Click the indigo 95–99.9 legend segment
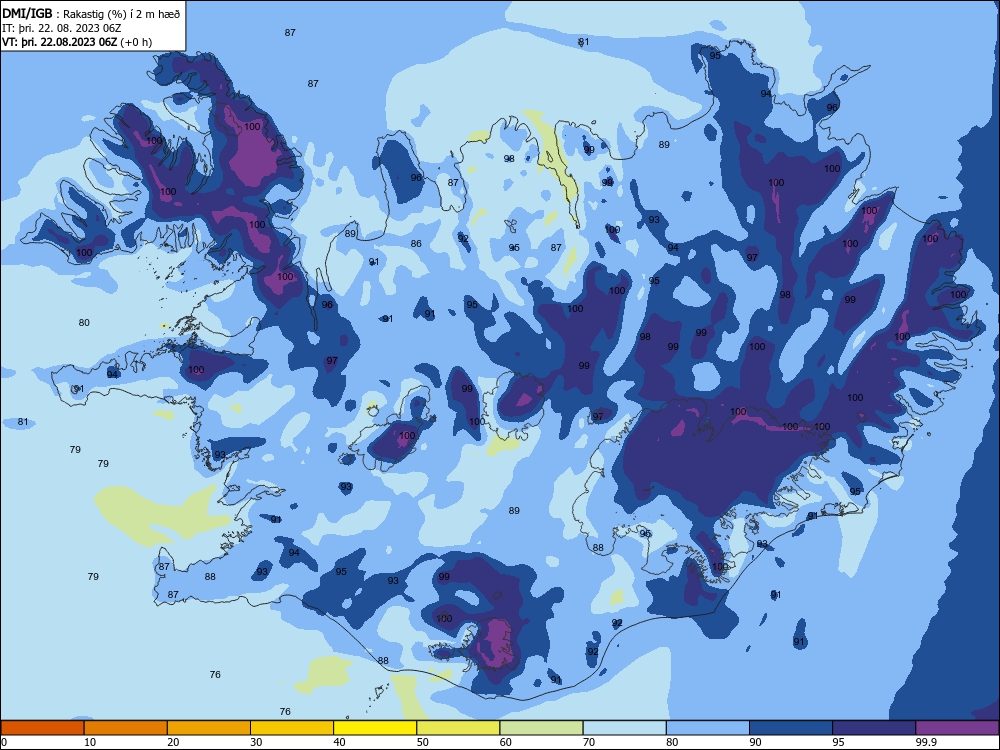 (874, 728)
